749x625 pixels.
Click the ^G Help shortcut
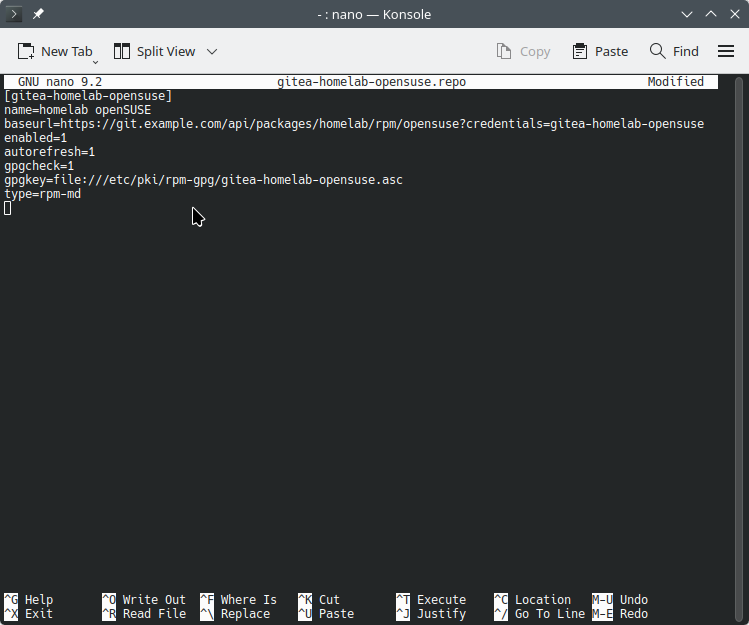(29, 600)
